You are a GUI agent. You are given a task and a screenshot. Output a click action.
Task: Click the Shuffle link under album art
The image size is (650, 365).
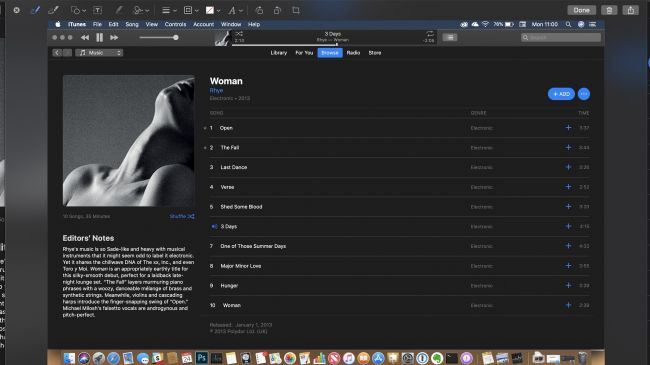(x=182, y=216)
